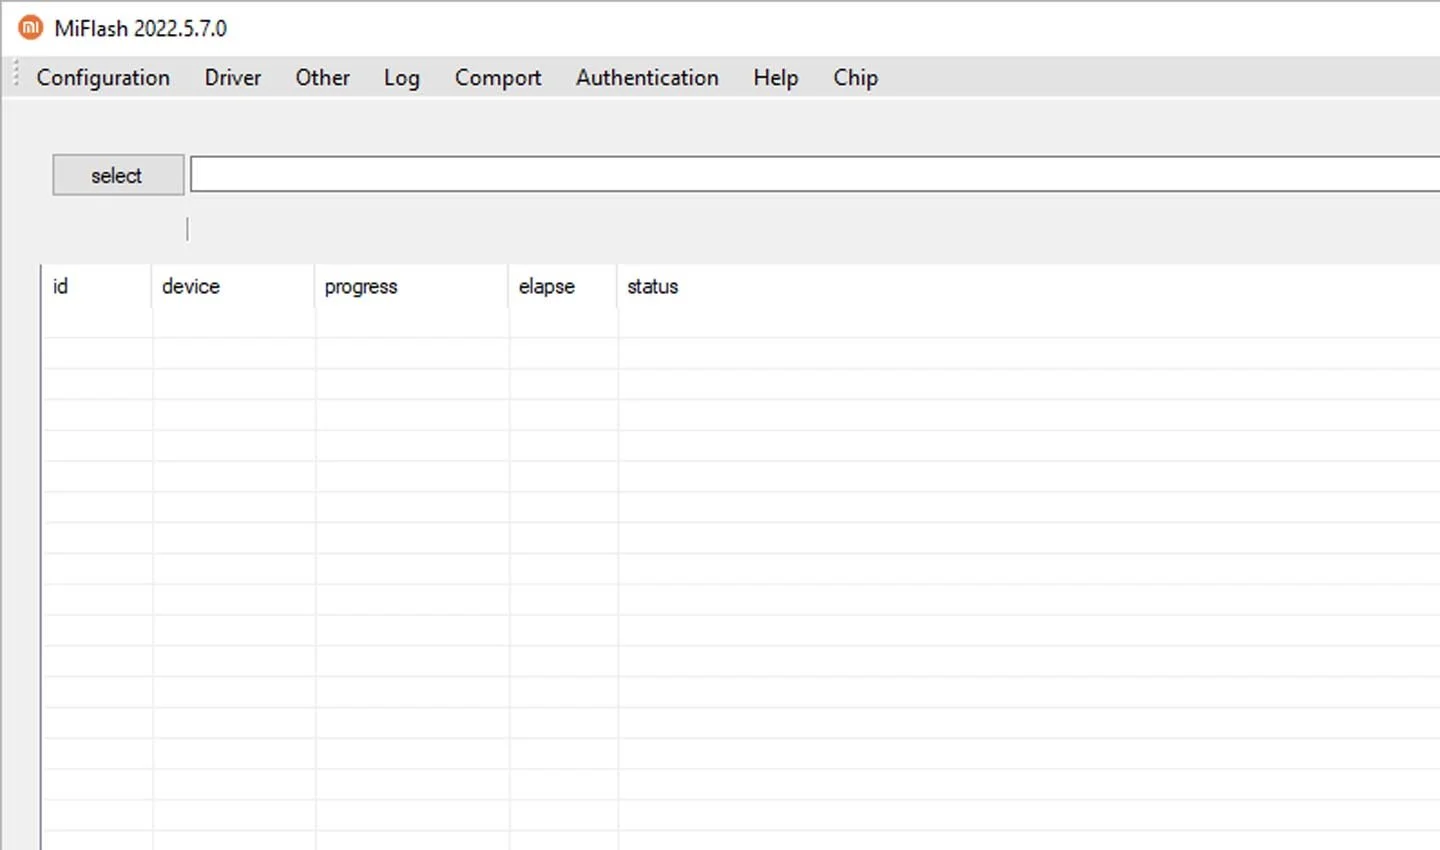Open the Help menu
1440x850 pixels.
(x=776, y=78)
